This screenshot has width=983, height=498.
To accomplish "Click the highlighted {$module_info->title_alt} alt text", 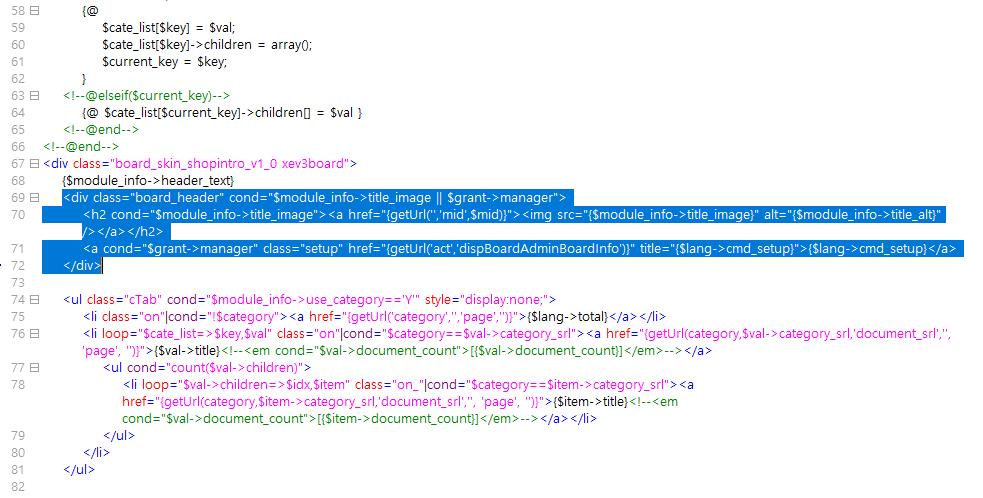I will (866, 215).
